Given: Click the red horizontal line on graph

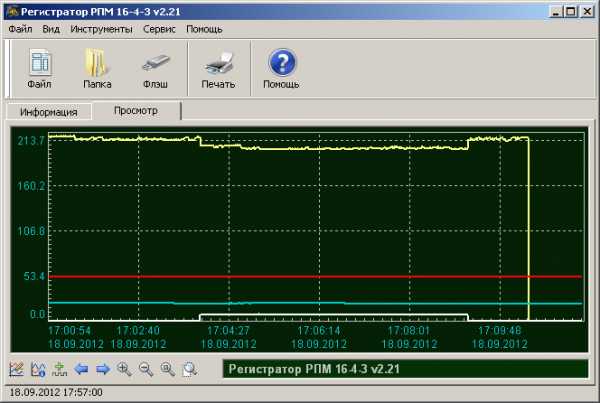Looking at the screenshot, I should click(x=315, y=276).
